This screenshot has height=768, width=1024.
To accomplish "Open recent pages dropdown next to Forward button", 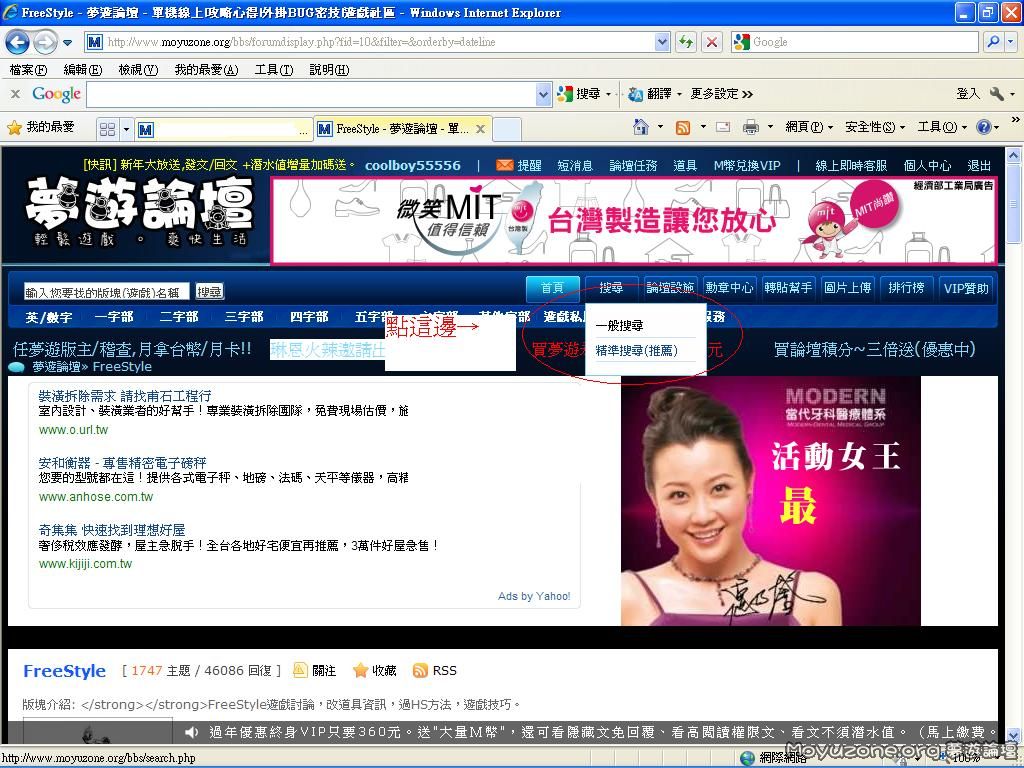I will (x=68, y=43).
